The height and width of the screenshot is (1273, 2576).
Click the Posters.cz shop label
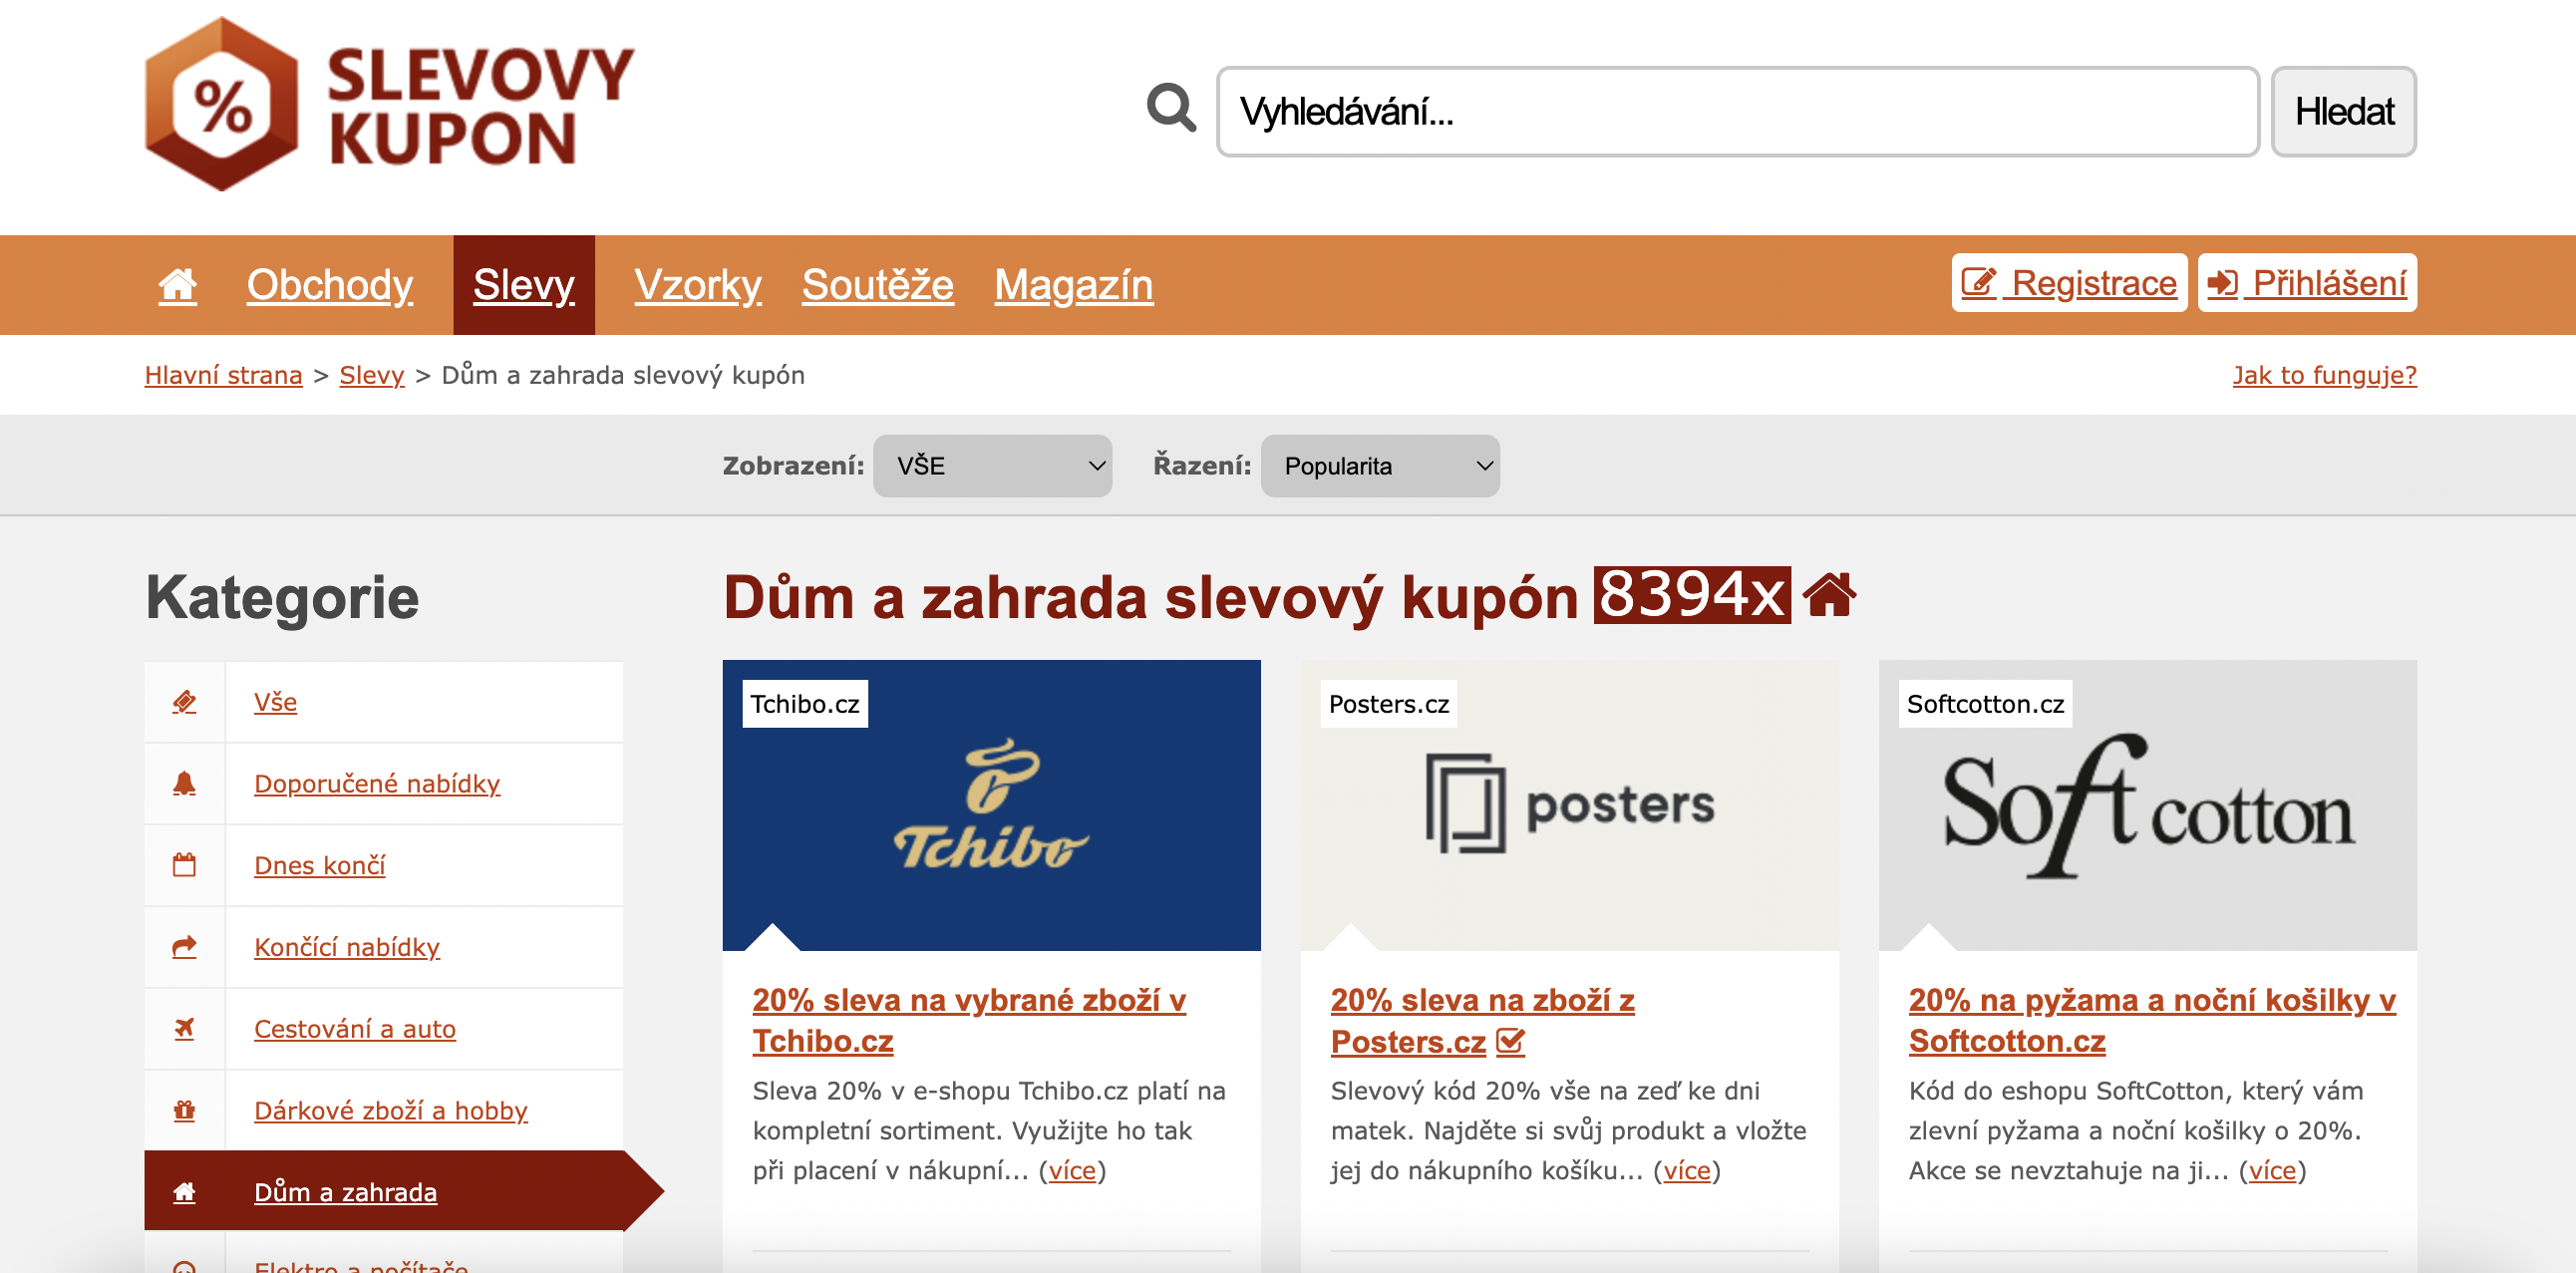tap(1388, 704)
